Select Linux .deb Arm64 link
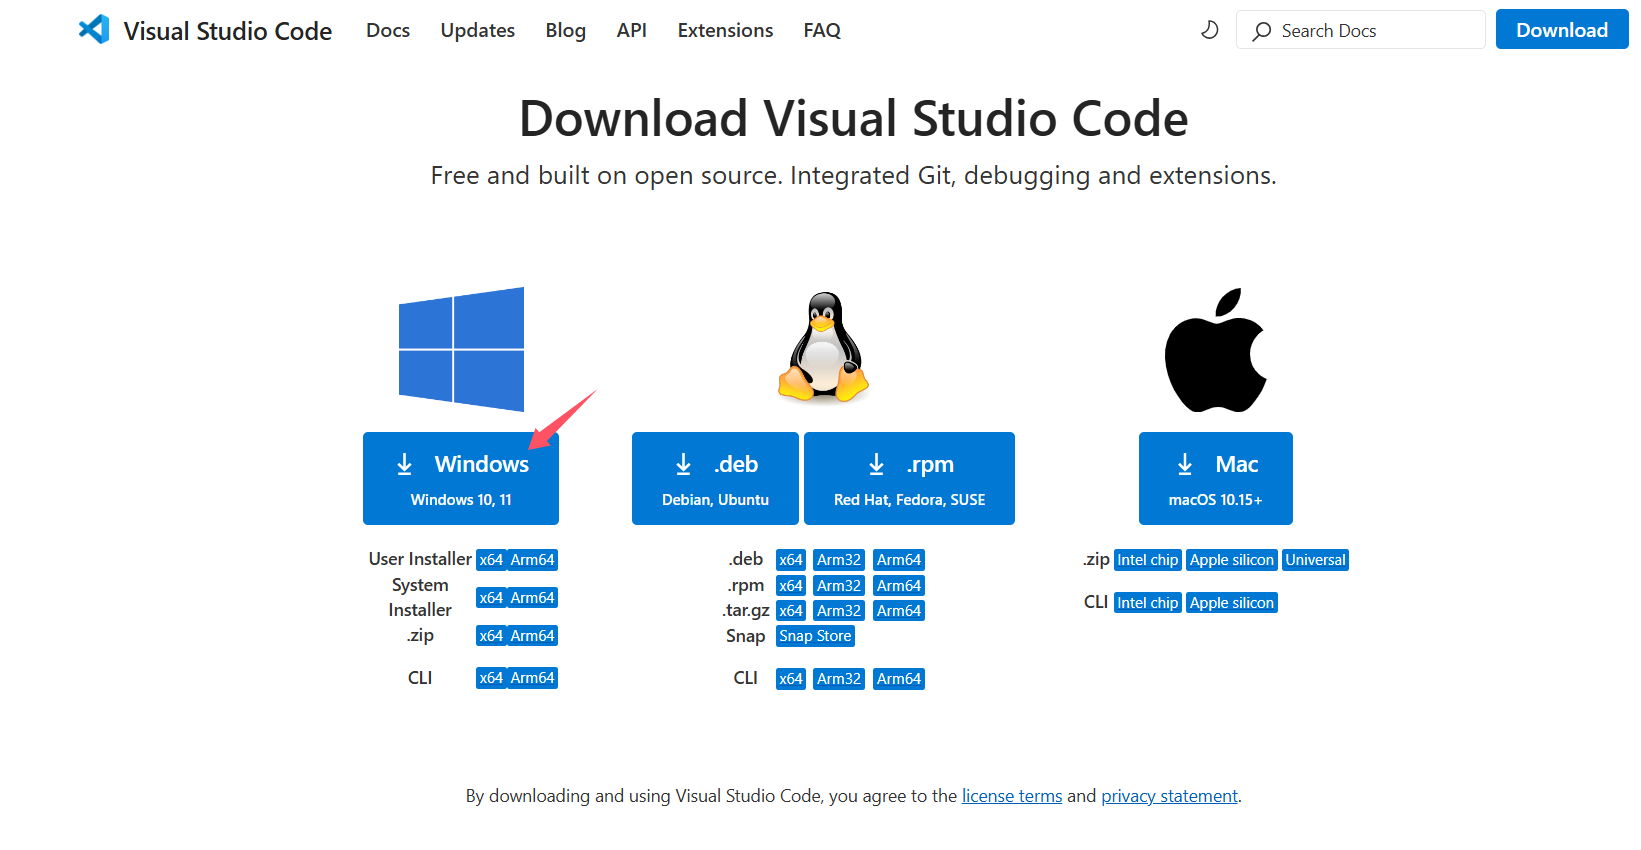This screenshot has width=1641, height=850. click(899, 560)
